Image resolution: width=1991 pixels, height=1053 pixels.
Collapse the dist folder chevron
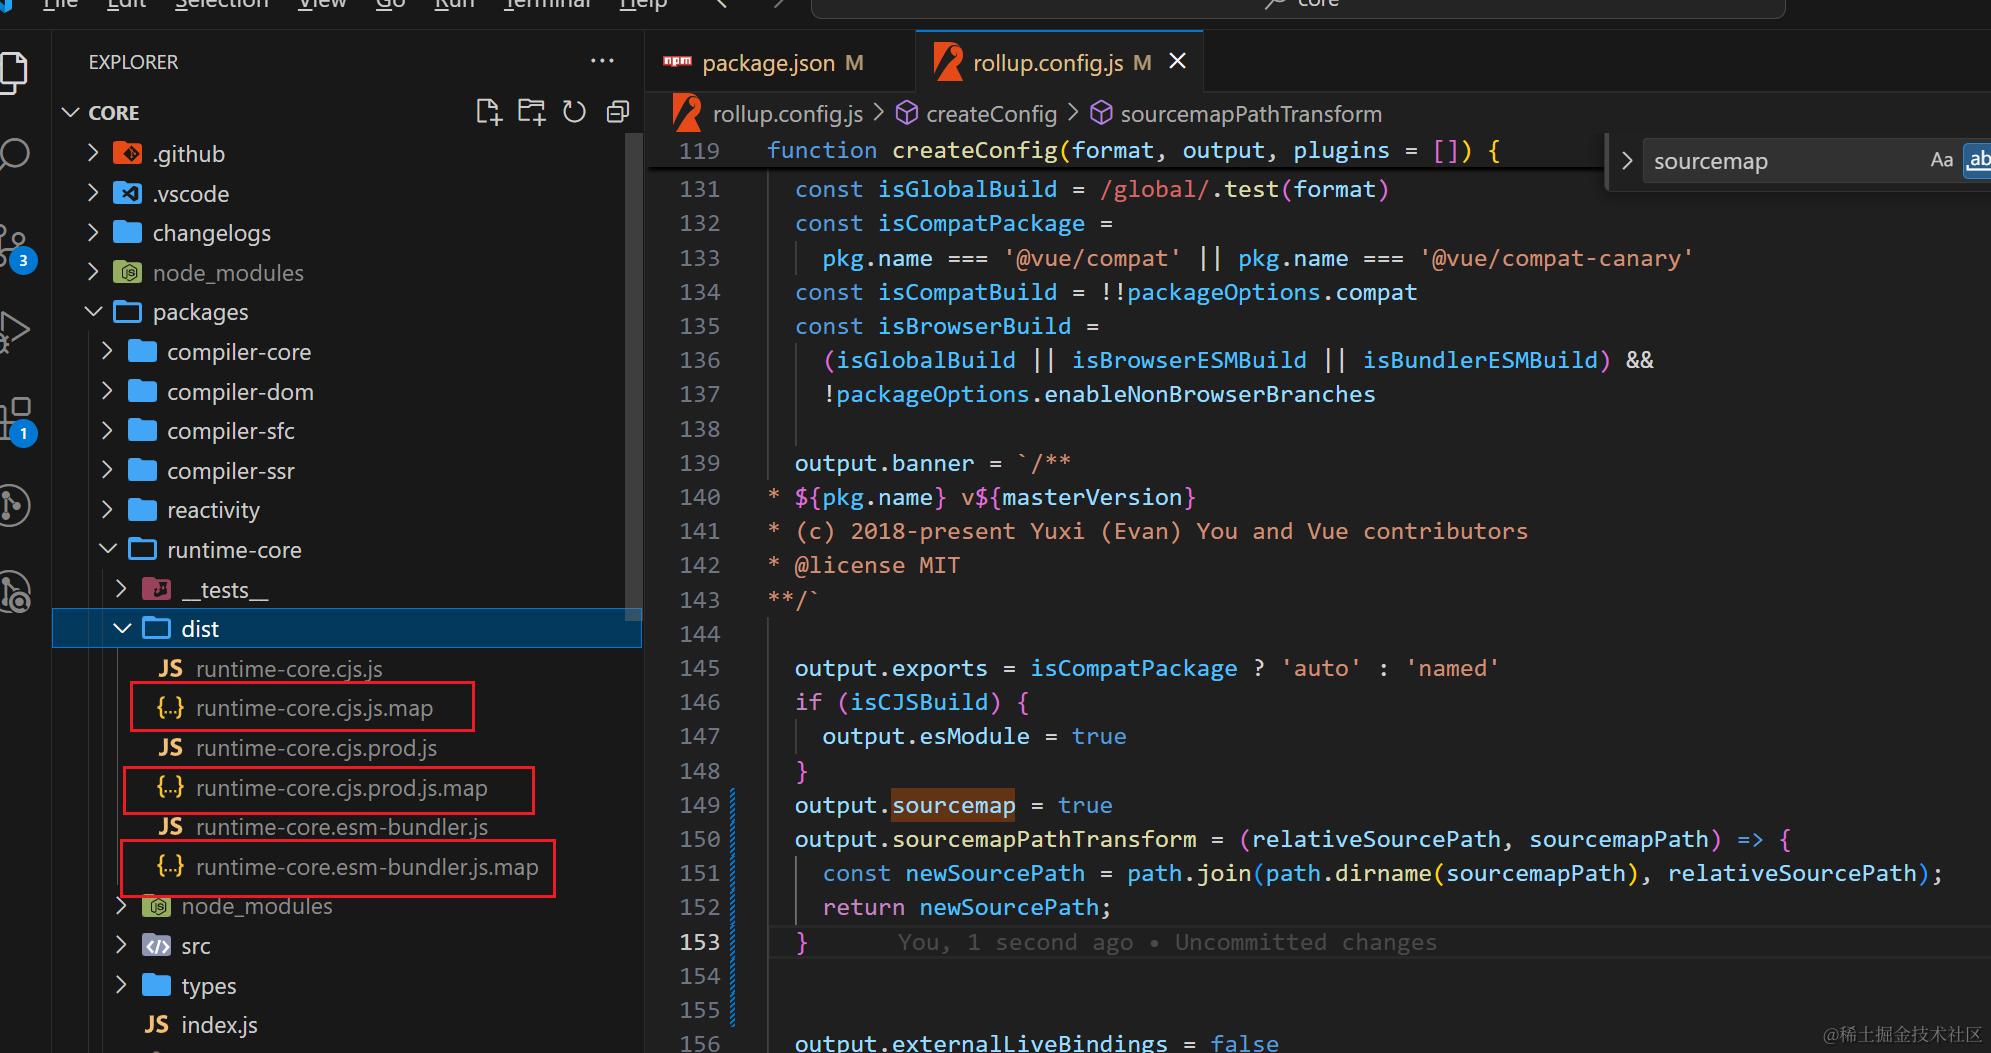tap(122, 628)
